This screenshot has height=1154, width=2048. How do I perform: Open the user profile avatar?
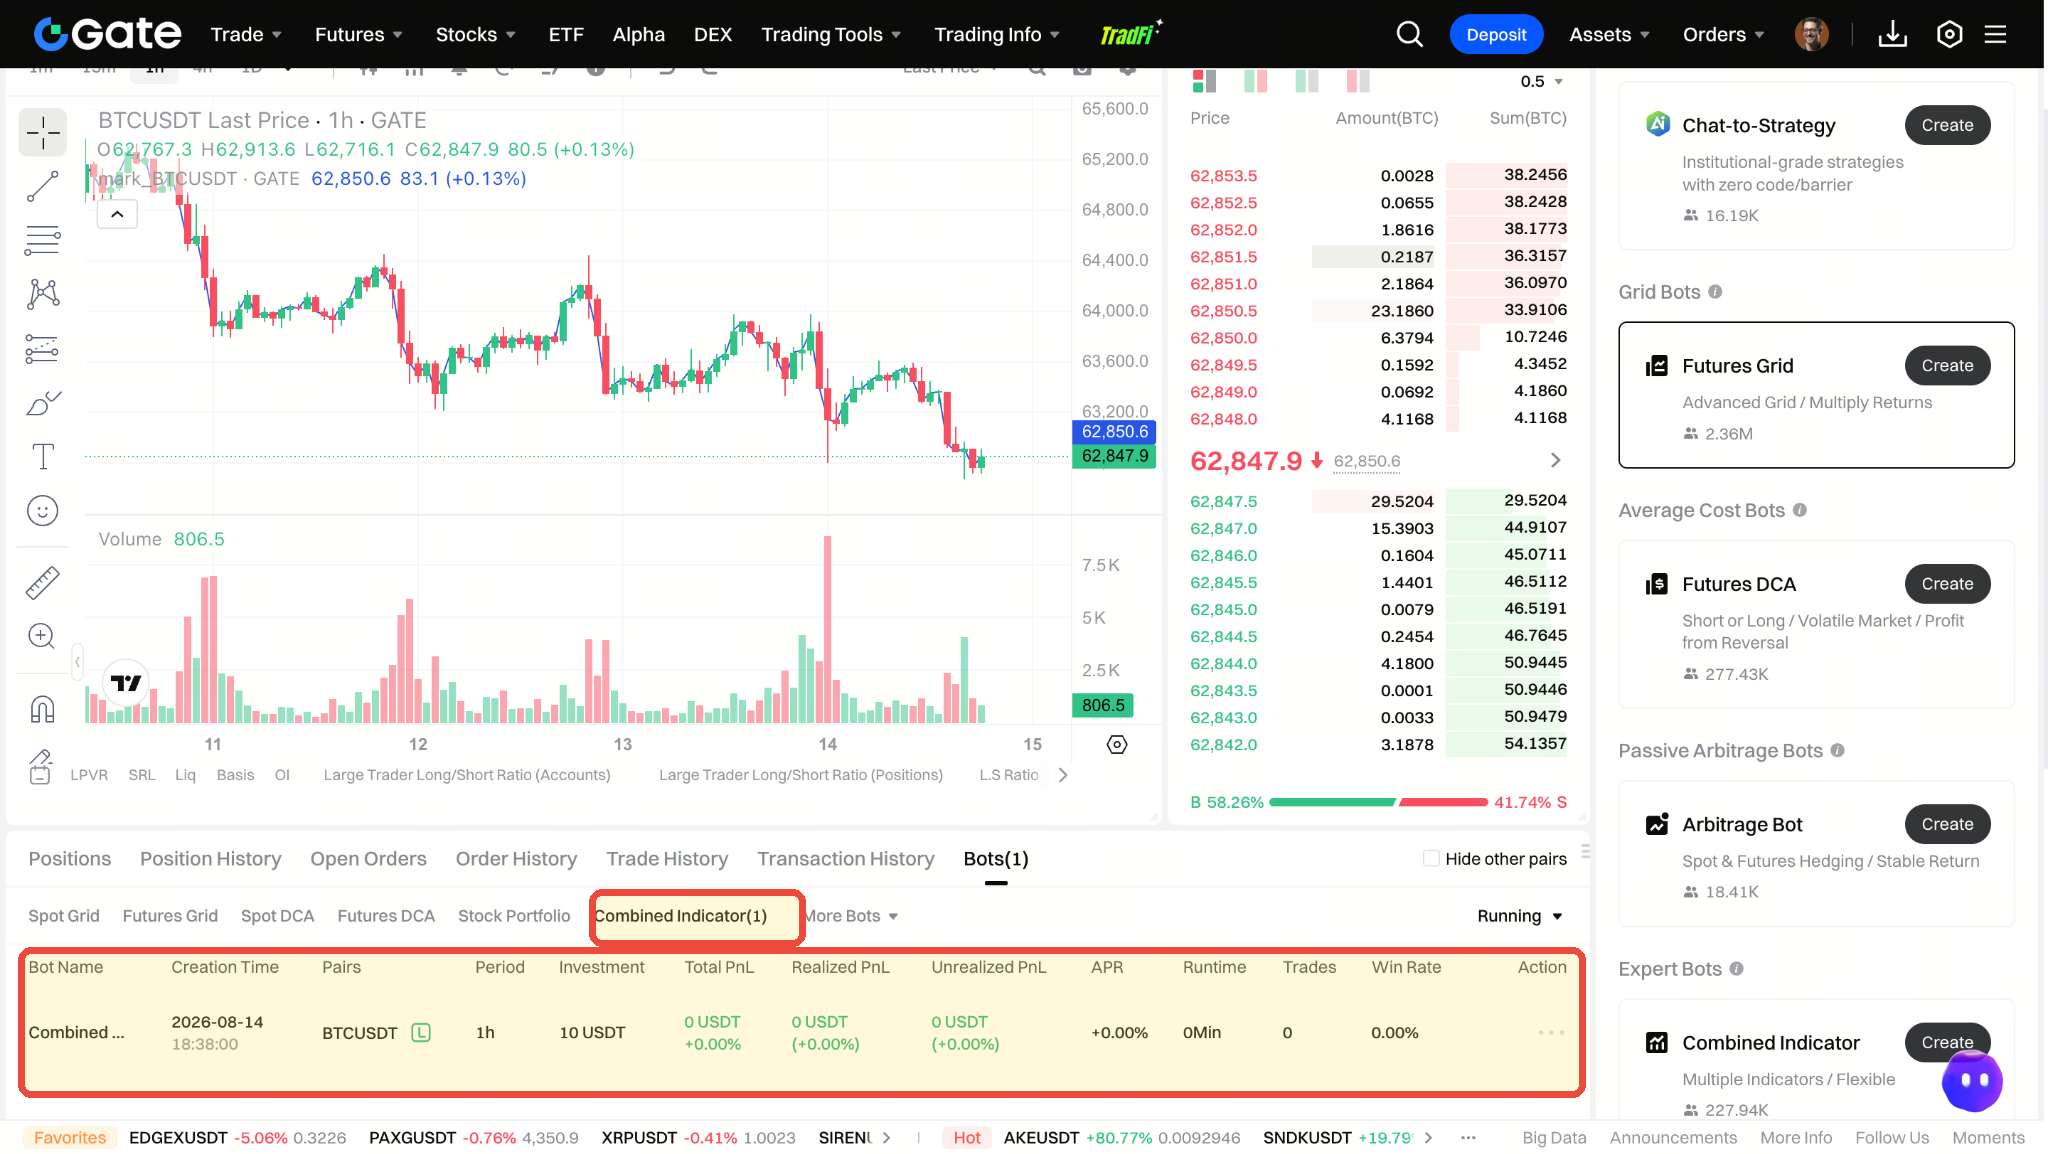pyautogui.click(x=1811, y=34)
